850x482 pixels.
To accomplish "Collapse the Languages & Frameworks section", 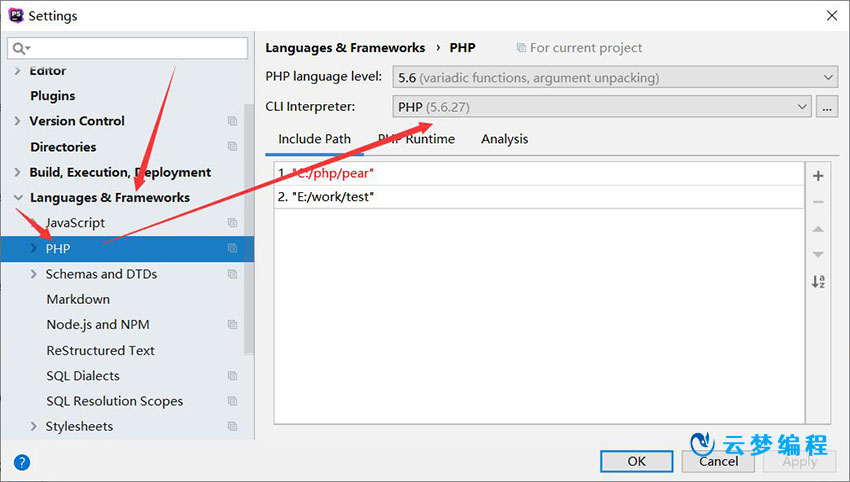I will 18,198.
